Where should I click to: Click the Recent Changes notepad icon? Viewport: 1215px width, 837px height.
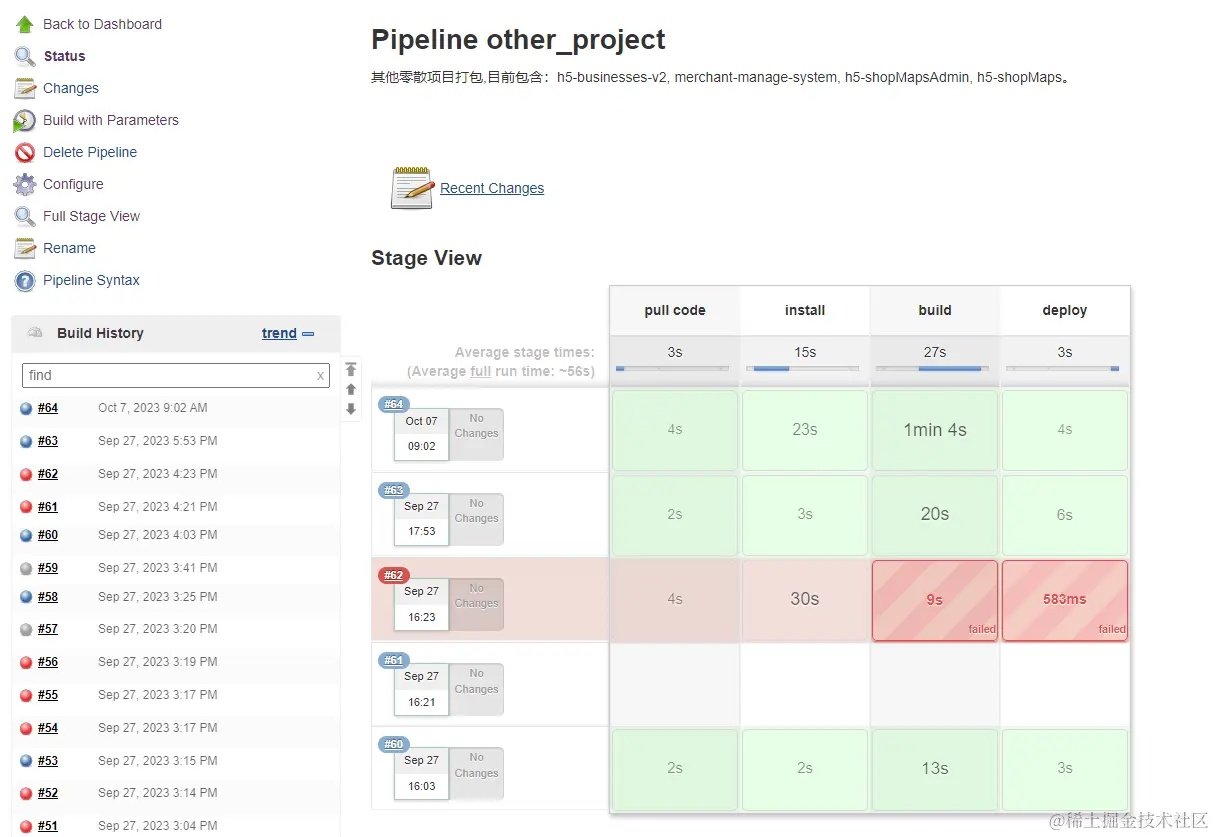coord(411,188)
